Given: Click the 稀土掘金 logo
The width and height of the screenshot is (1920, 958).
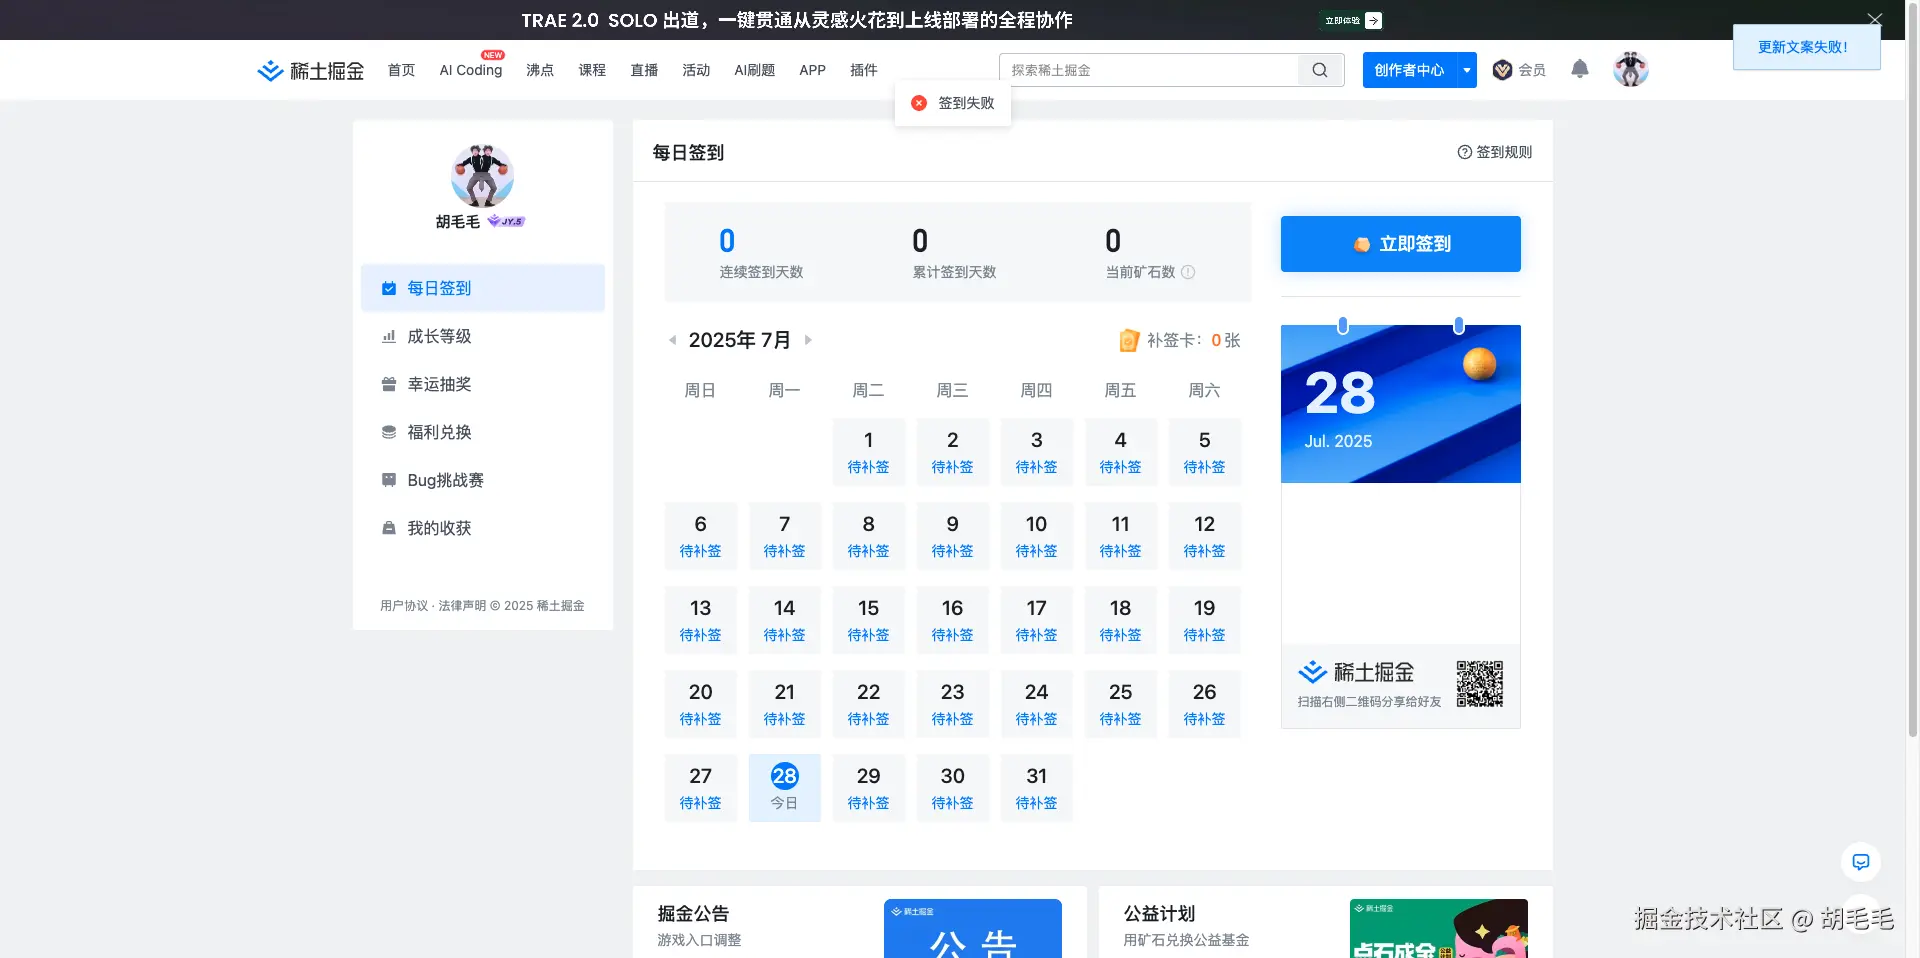Looking at the screenshot, I should [309, 70].
